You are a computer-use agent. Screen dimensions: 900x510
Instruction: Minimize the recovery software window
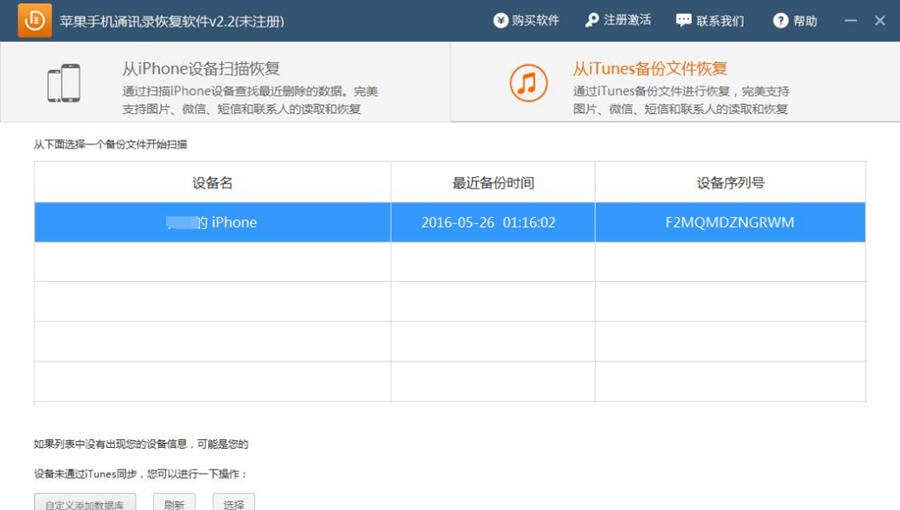click(851, 21)
